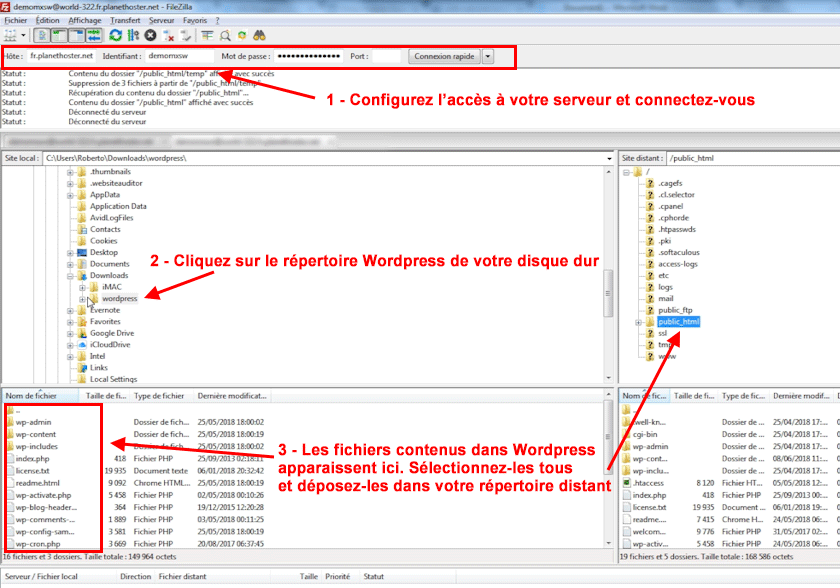Click local tree vertical scrollbar thumb

click(x=608, y=293)
